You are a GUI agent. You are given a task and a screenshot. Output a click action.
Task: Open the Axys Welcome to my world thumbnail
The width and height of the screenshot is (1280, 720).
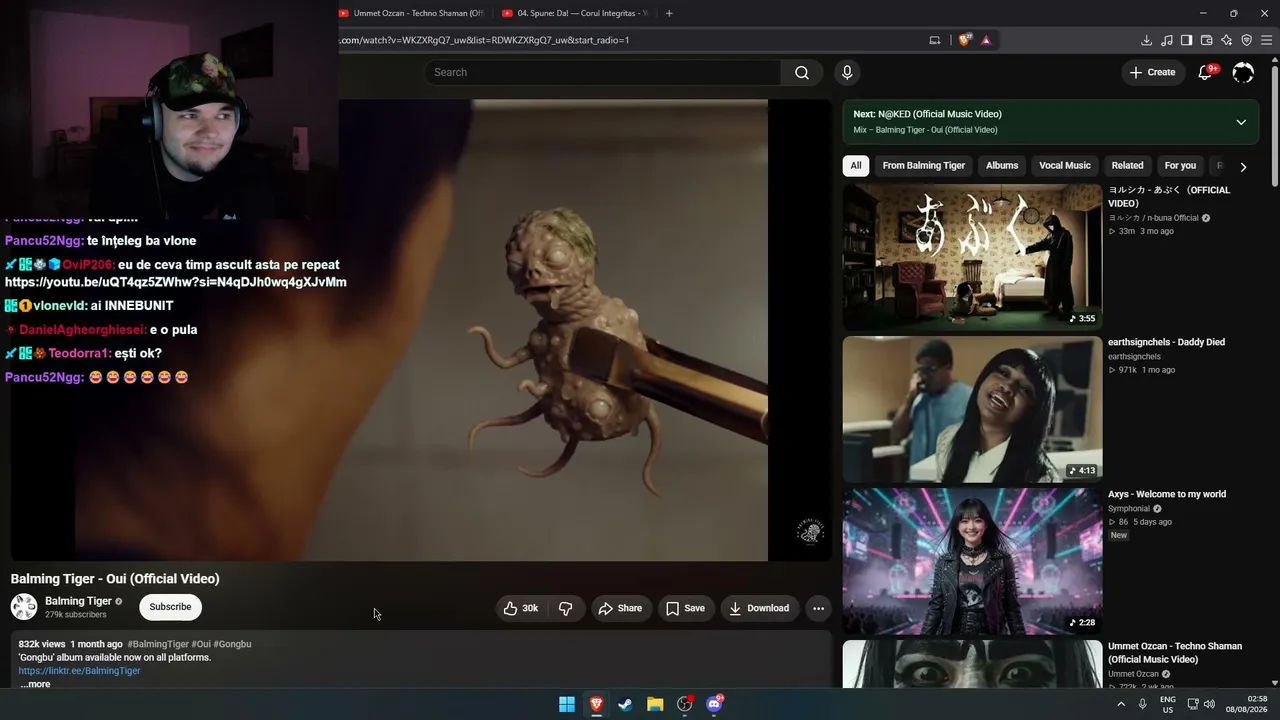(972, 561)
